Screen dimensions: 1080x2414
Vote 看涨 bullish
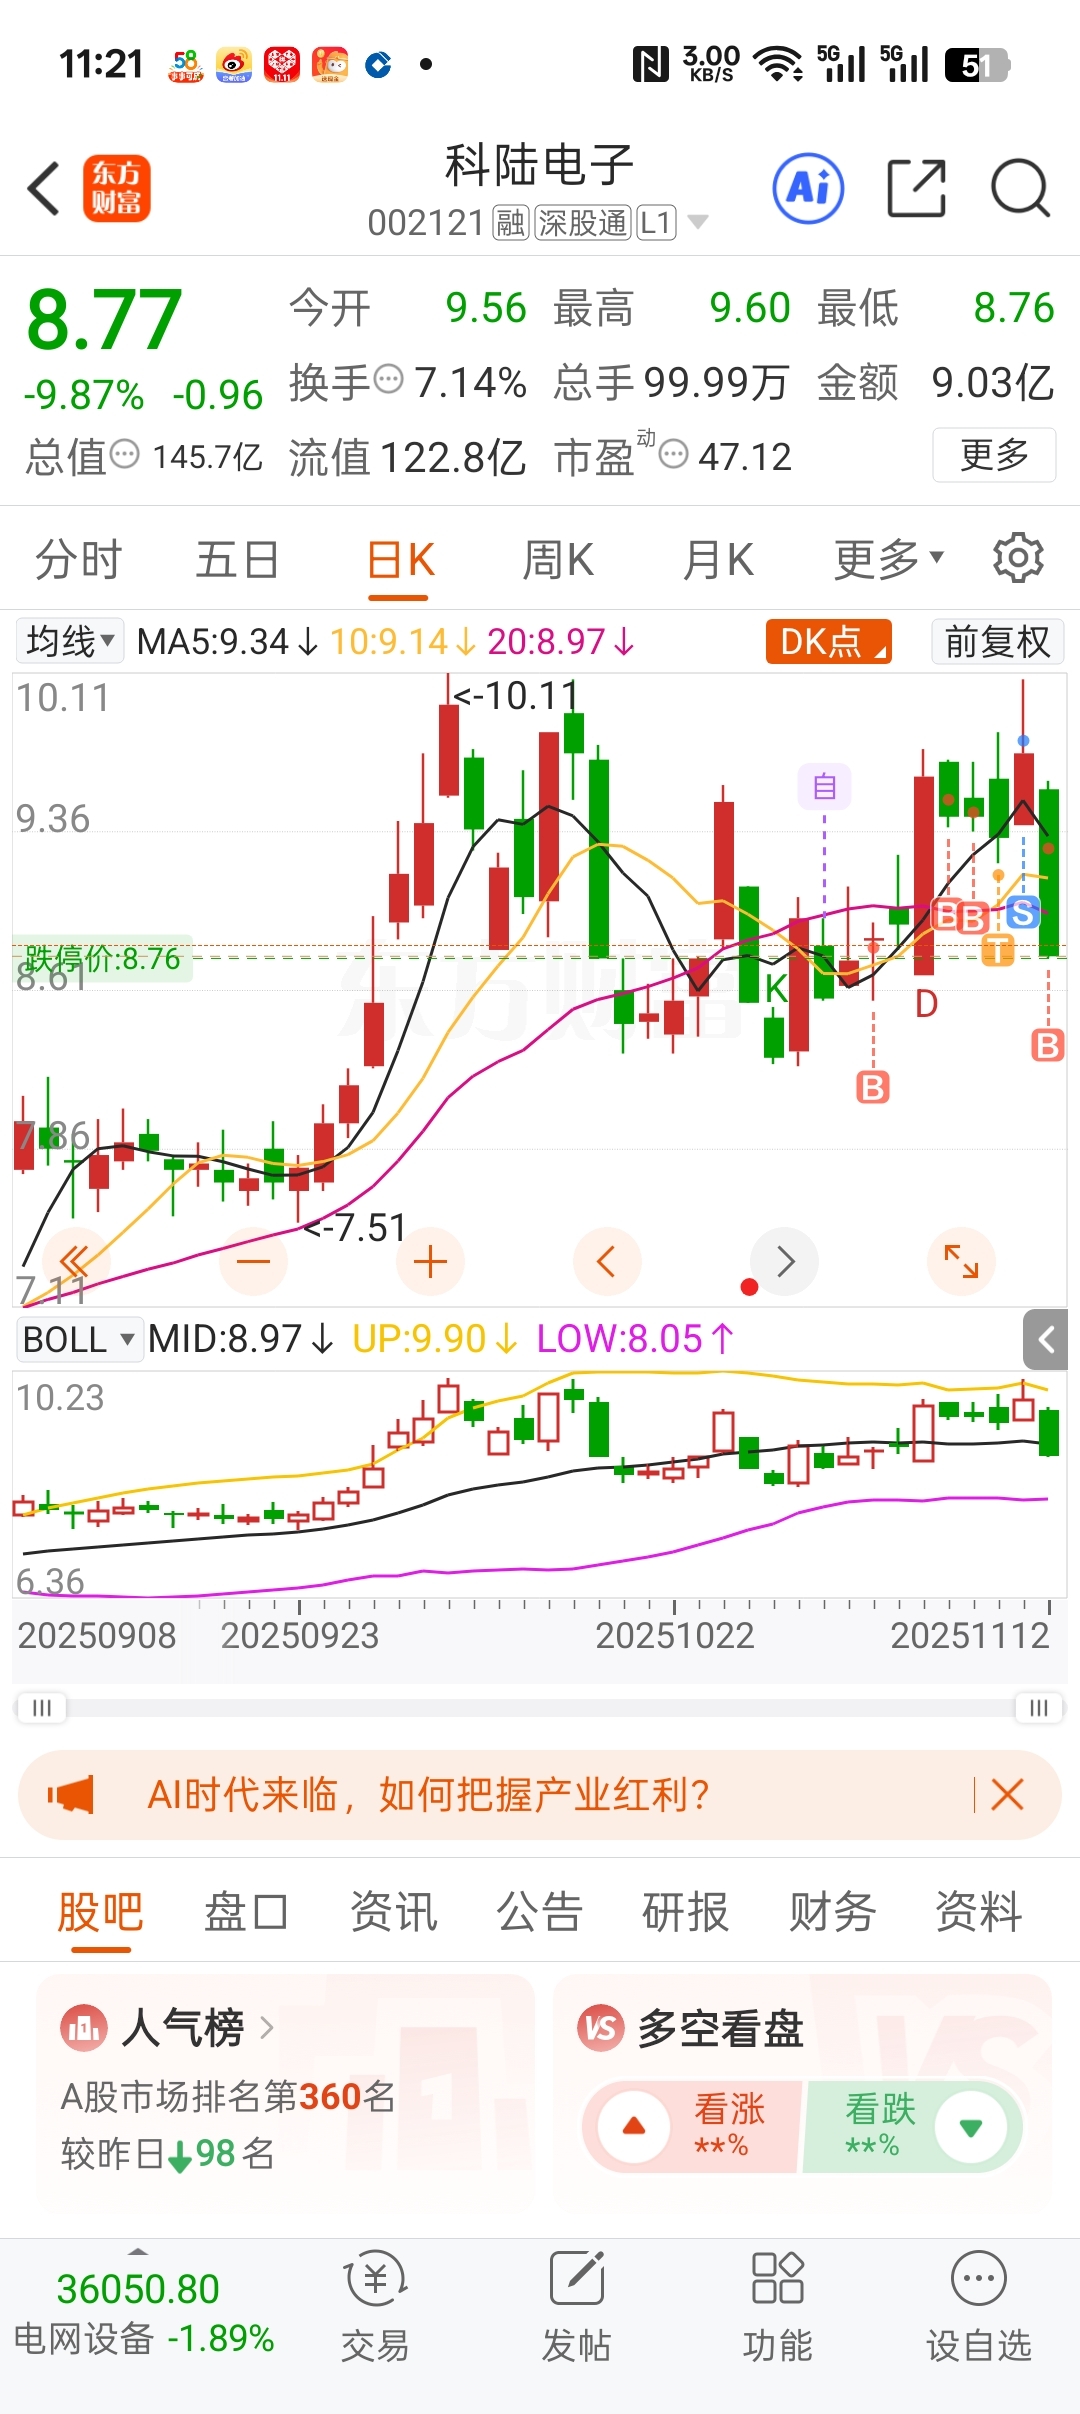(693, 2126)
